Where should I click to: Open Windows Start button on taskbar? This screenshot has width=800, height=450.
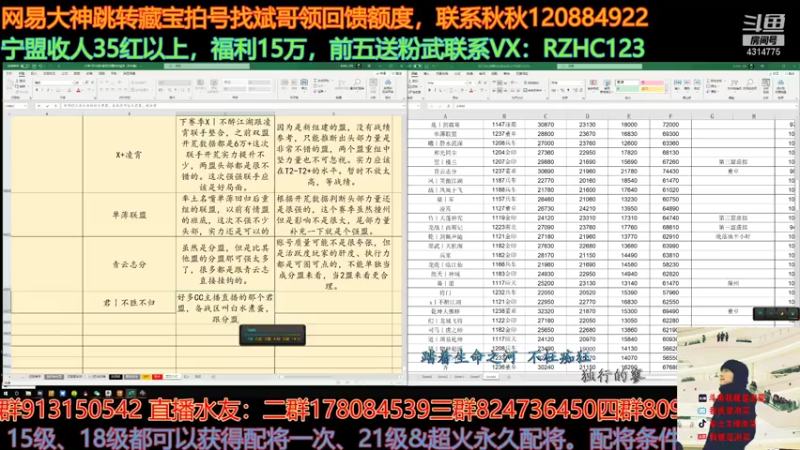[6, 393]
